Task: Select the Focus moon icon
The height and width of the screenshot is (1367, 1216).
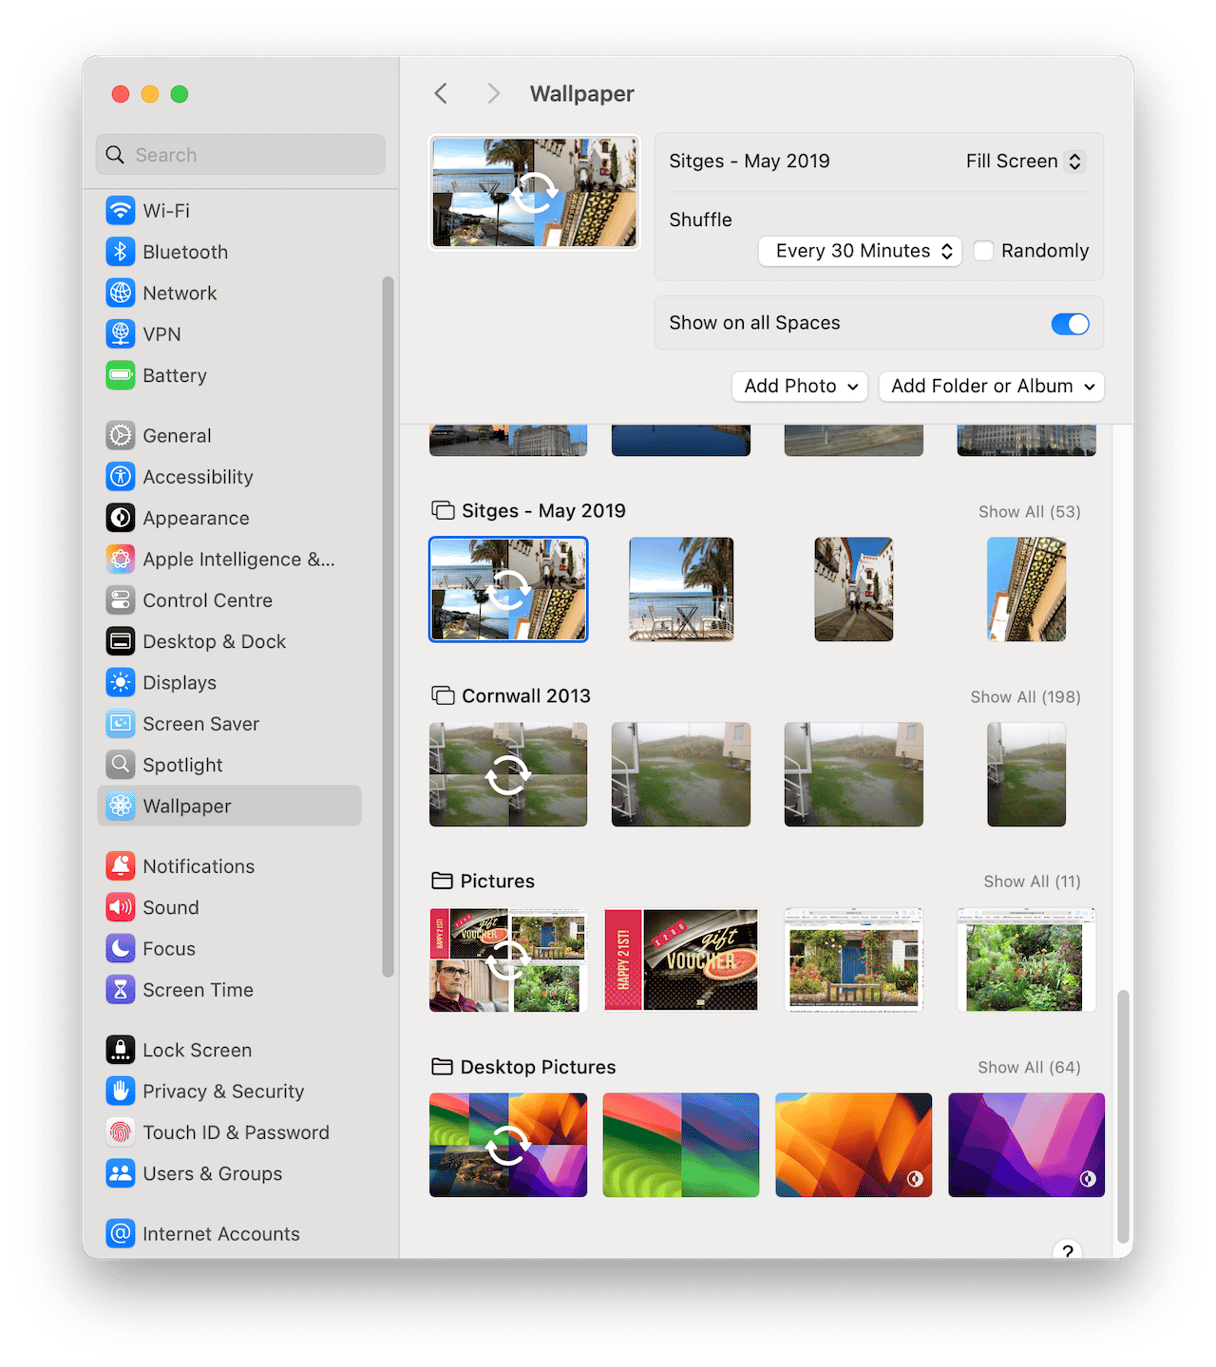Action: tap(120, 948)
